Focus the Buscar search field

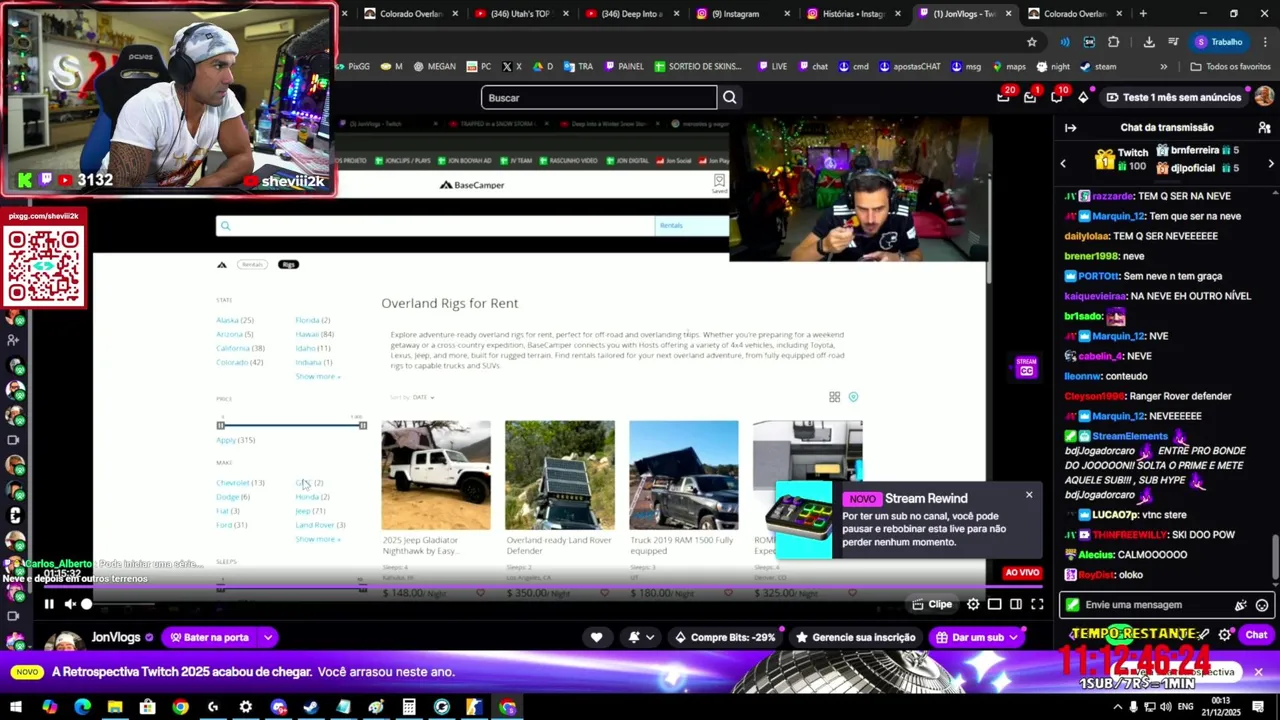point(599,97)
